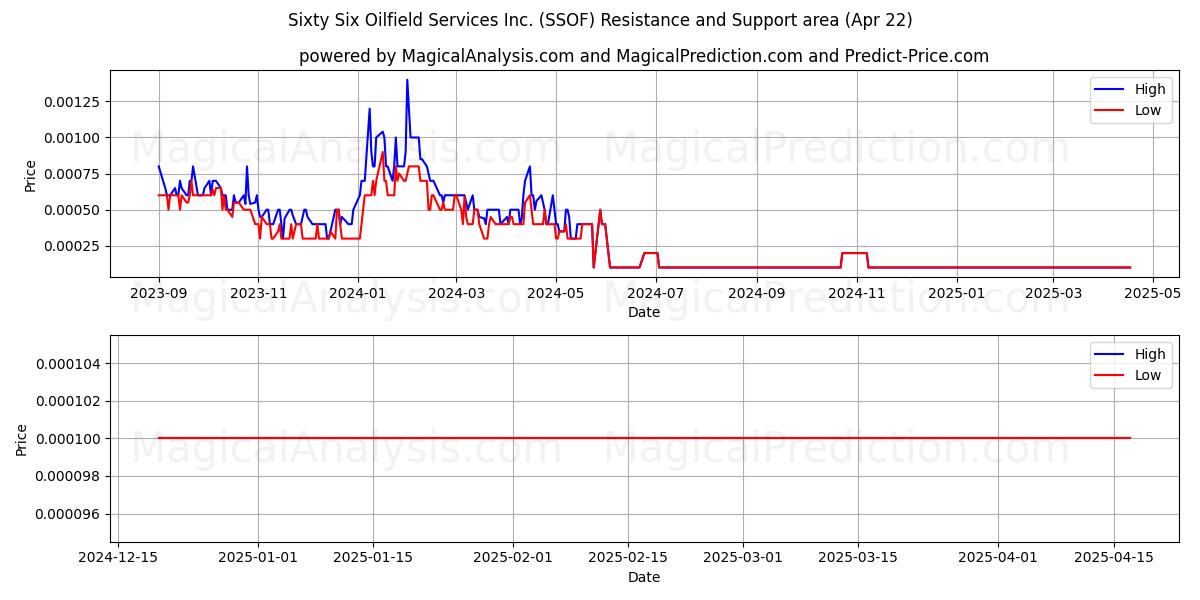Click the Date axis title under bottom chart
The width and height of the screenshot is (1200, 600).
point(644,577)
